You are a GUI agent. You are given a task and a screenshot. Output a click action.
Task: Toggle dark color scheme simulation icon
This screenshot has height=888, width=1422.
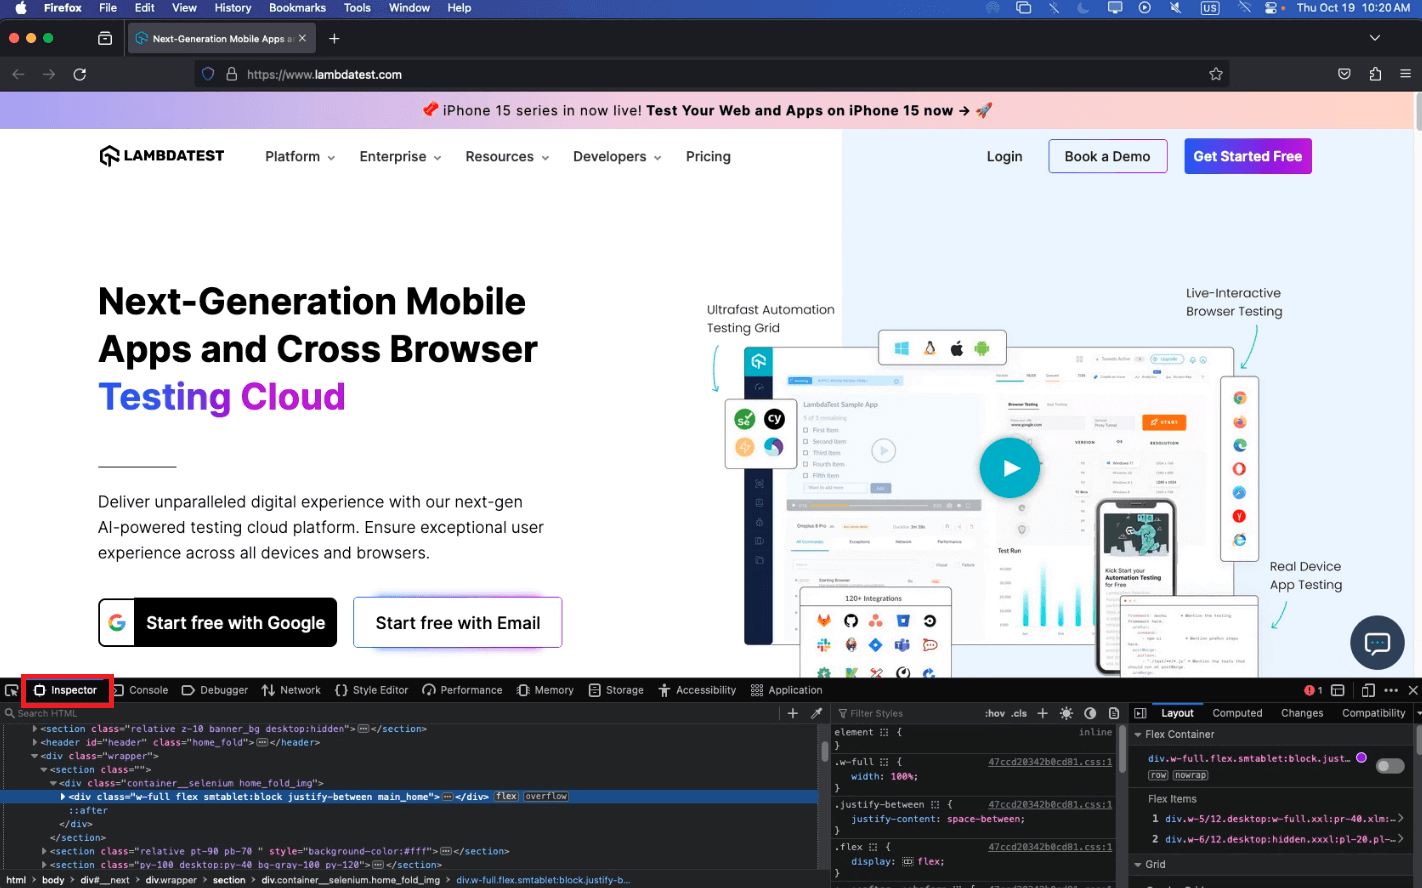click(x=1090, y=713)
